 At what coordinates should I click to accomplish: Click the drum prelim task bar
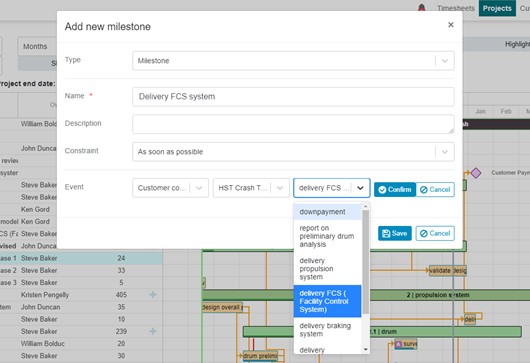point(260,356)
